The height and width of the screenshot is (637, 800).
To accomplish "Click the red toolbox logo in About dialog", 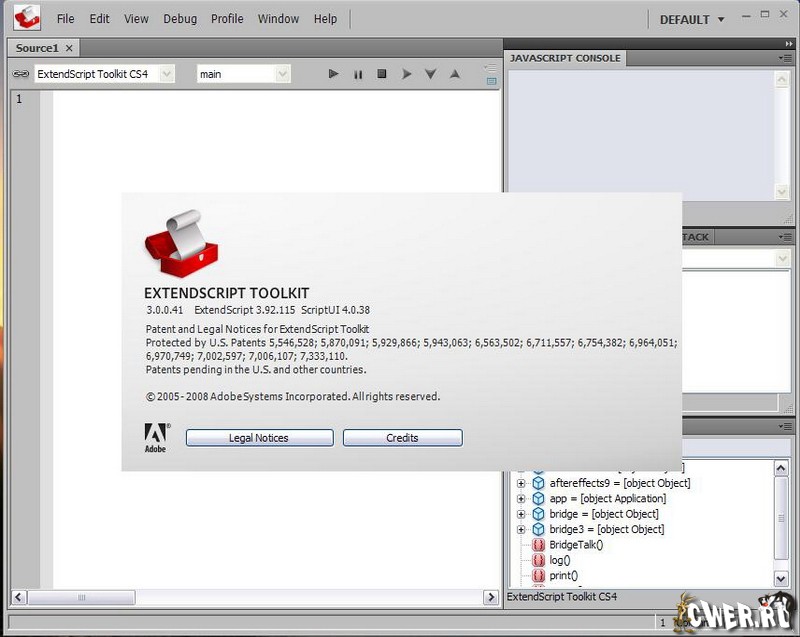I will [x=182, y=244].
